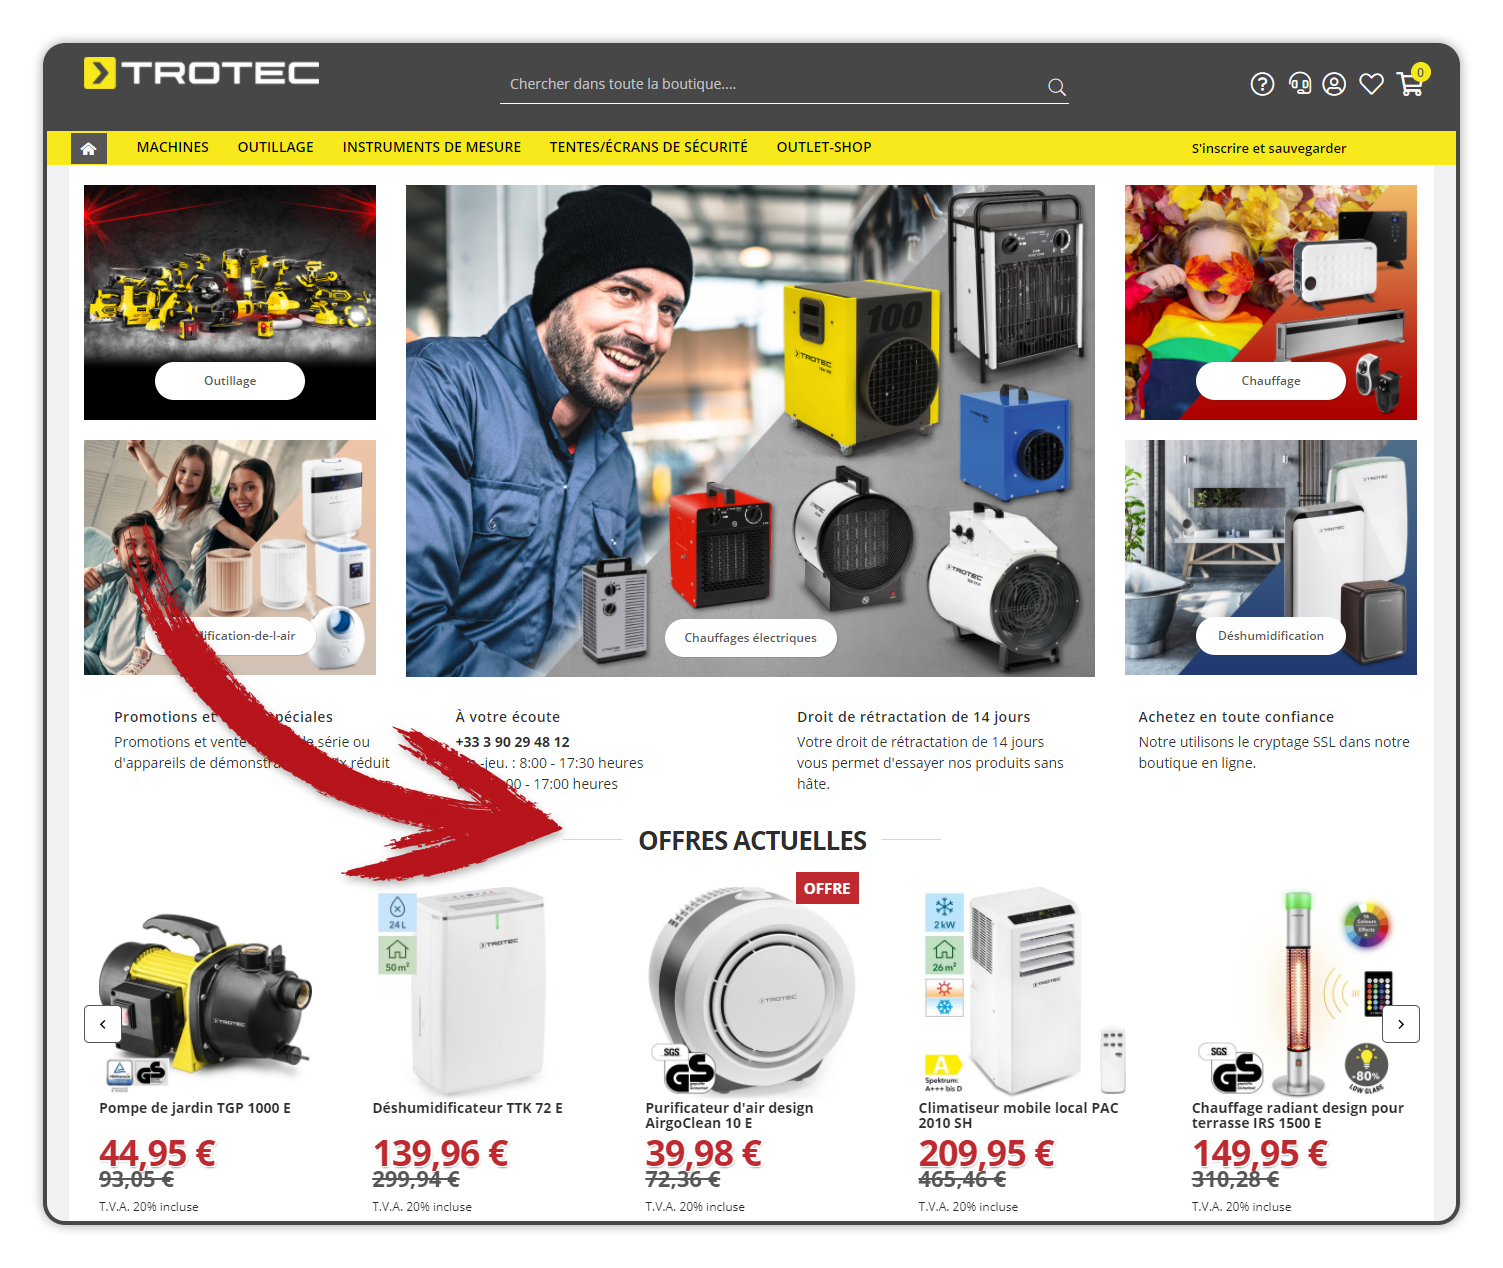Click the Trotec logo
This screenshot has width=1503, height=1268.
(x=202, y=73)
